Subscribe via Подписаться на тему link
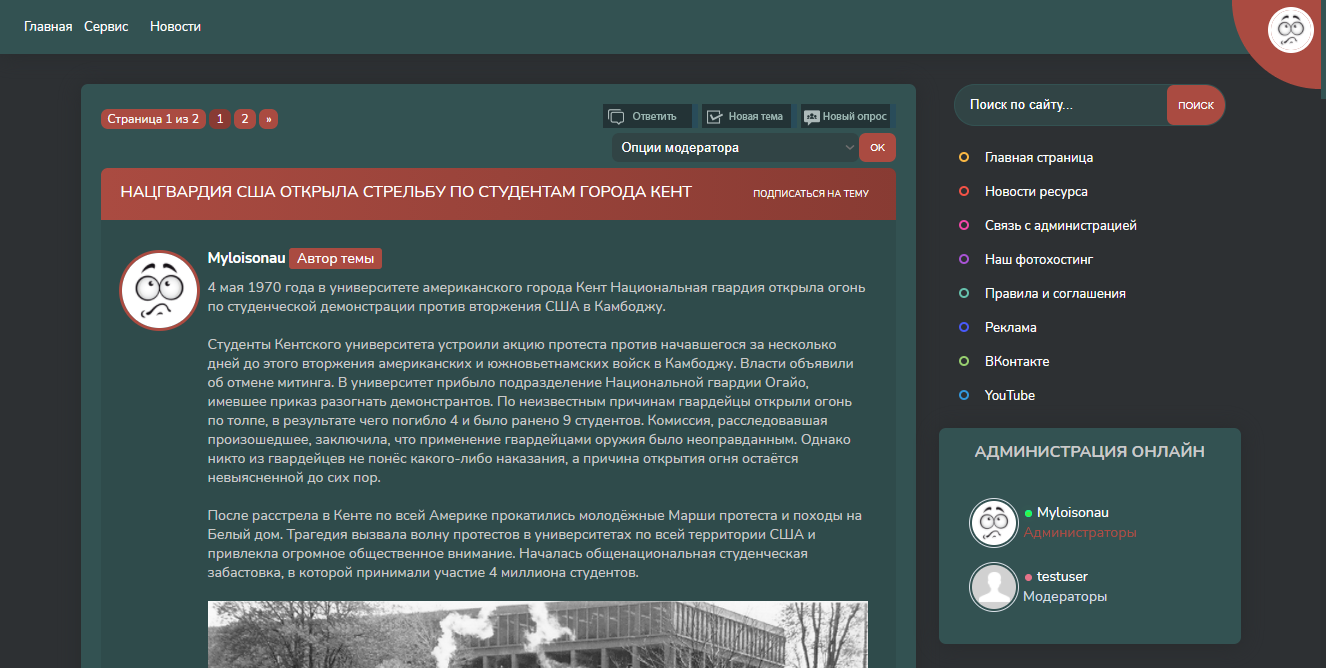The height and width of the screenshot is (668, 1326). pyautogui.click(x=811, y=193)
